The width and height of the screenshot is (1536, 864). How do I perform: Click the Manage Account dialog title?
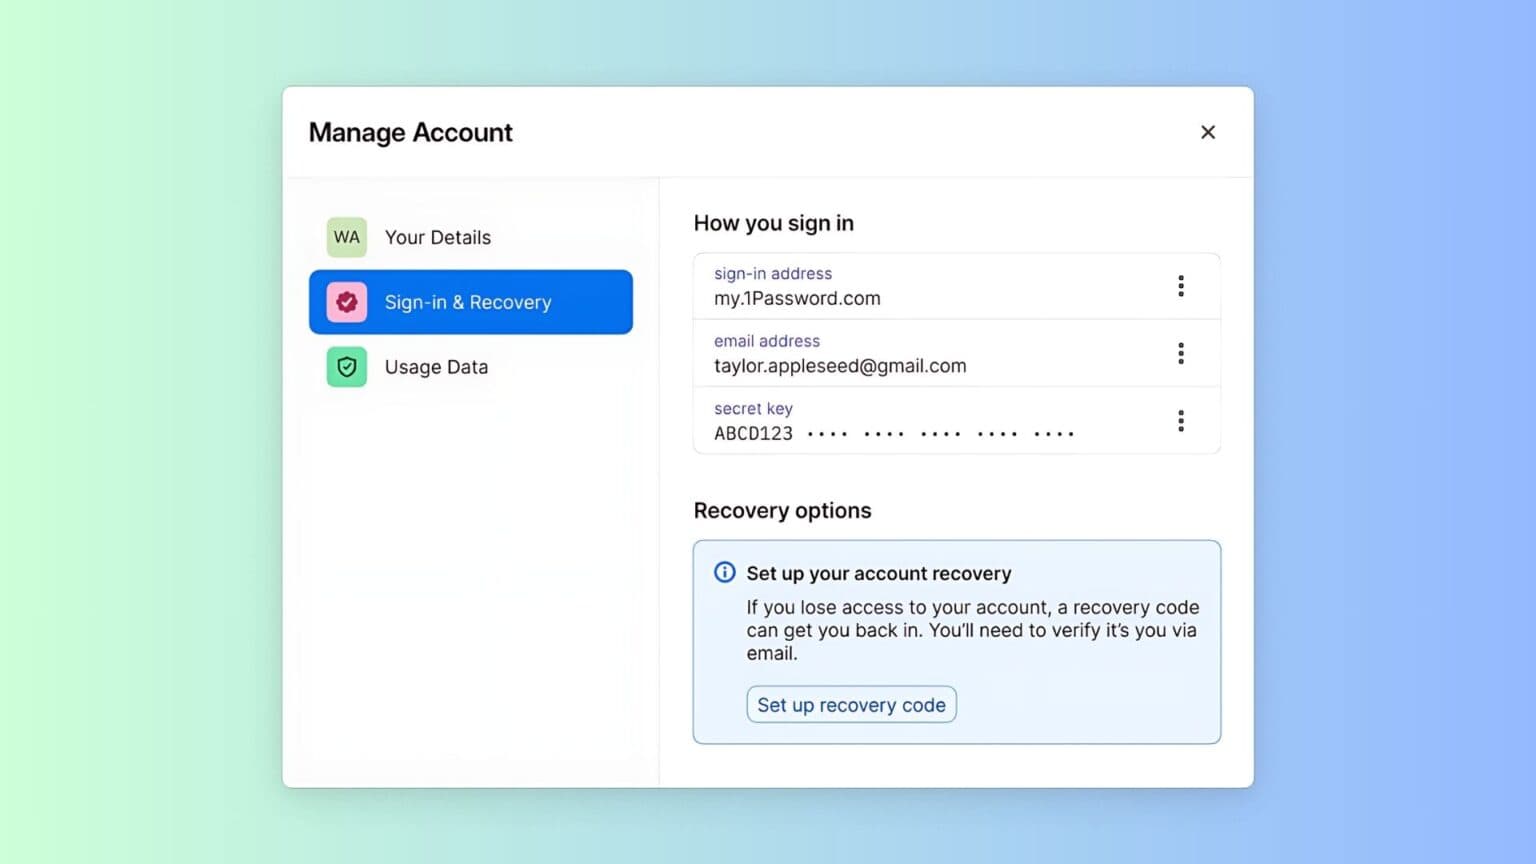coord(410,132)
